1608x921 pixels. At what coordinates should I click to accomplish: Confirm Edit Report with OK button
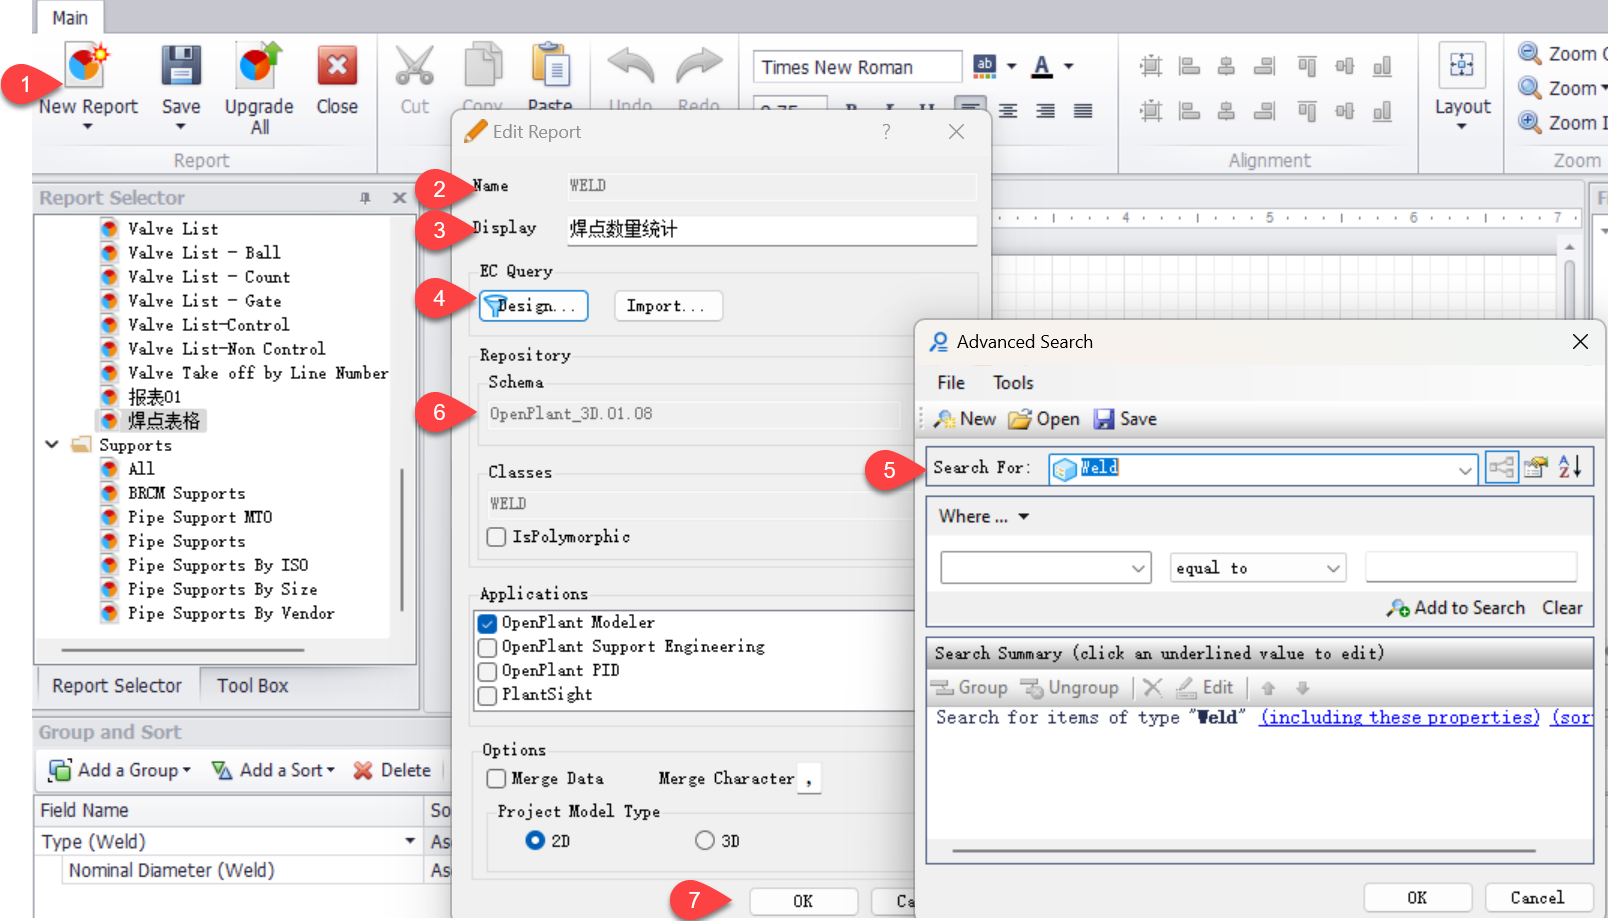803,900
